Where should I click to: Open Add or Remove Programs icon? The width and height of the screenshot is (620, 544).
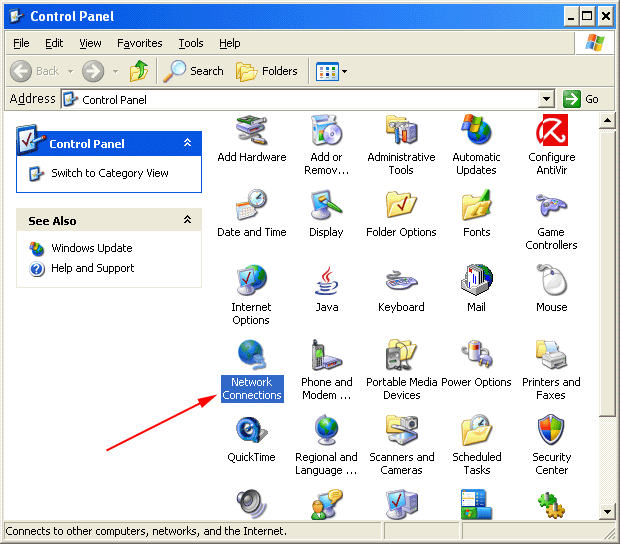[x=326, y=130]
